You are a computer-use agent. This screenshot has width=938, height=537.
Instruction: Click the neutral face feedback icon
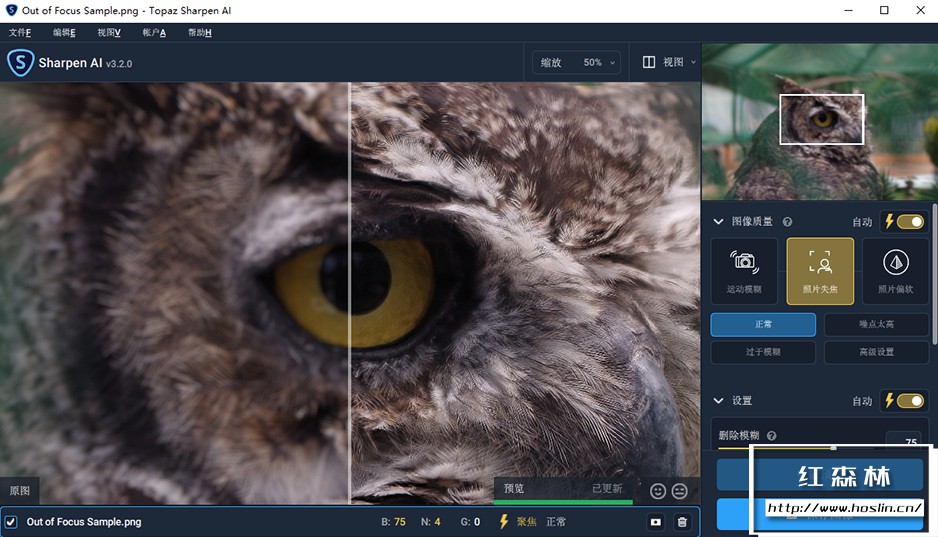[680, 491]
